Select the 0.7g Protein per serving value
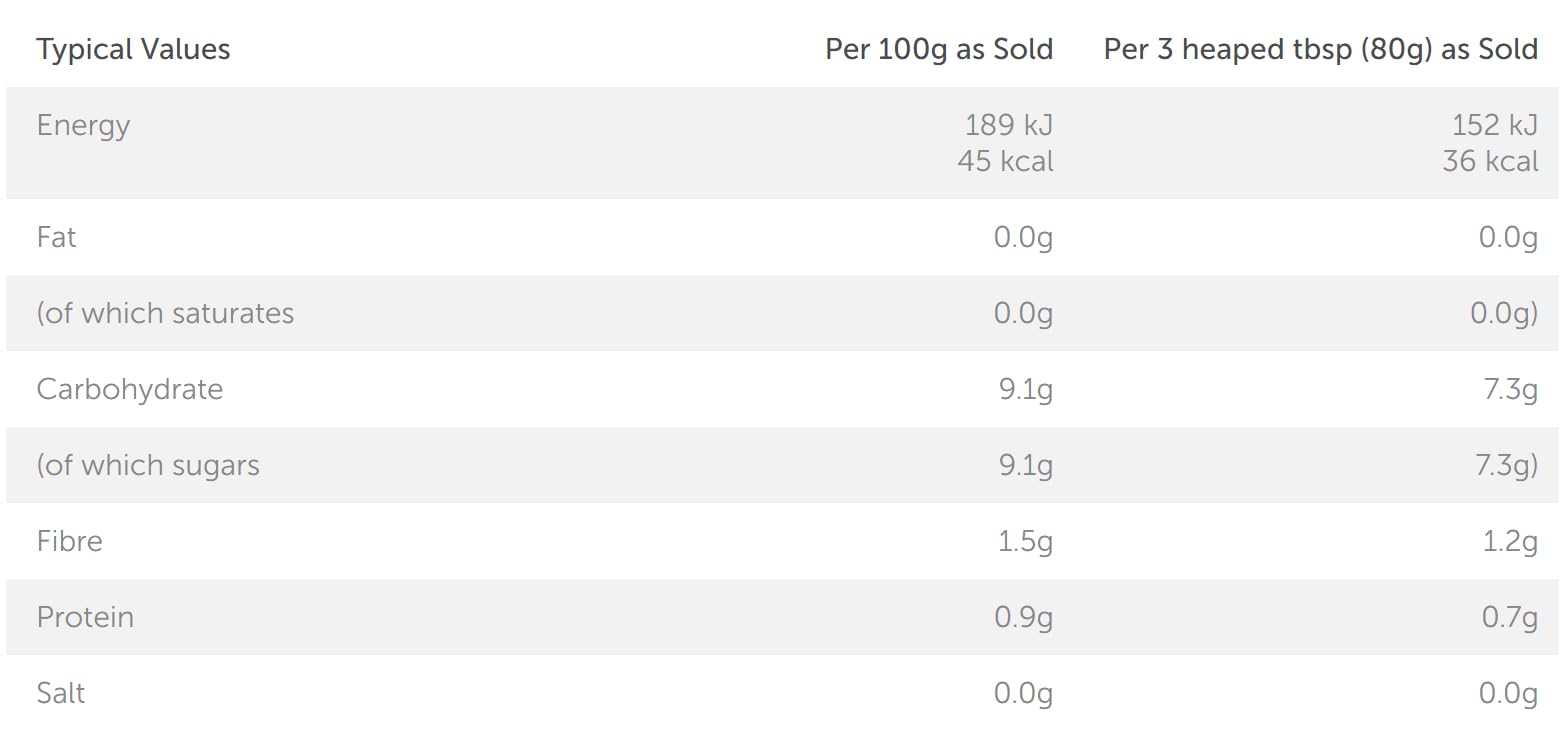1566x742 pixels. [1509, 617]
